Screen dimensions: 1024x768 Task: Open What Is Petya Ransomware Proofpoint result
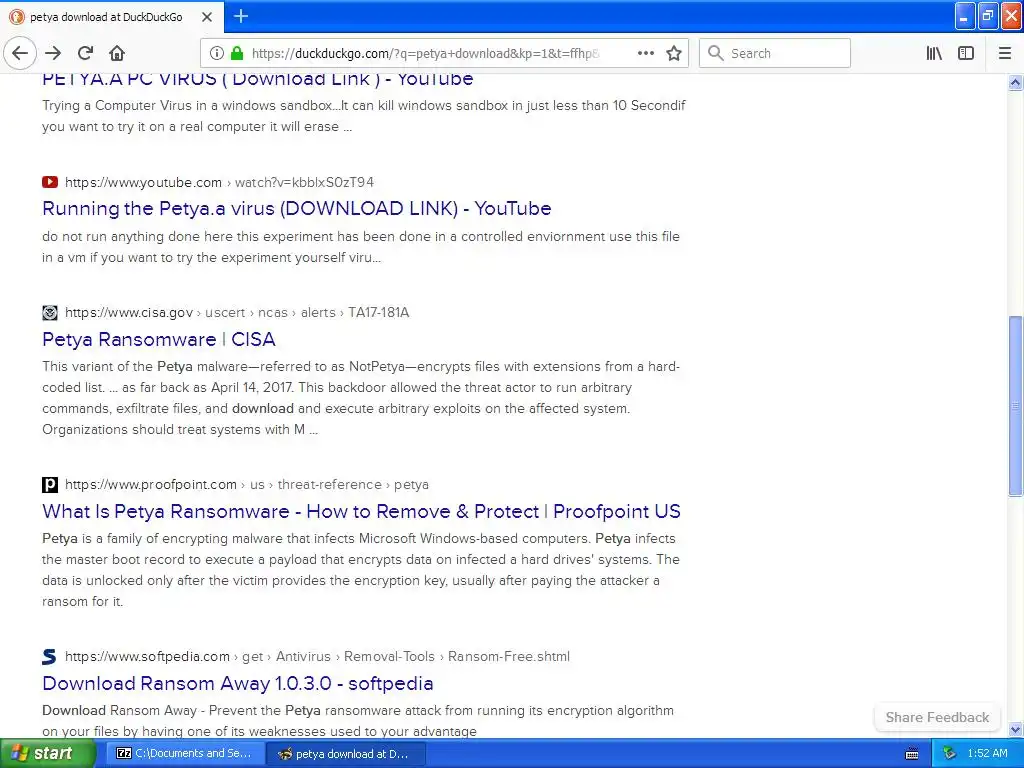coord(361,511)
